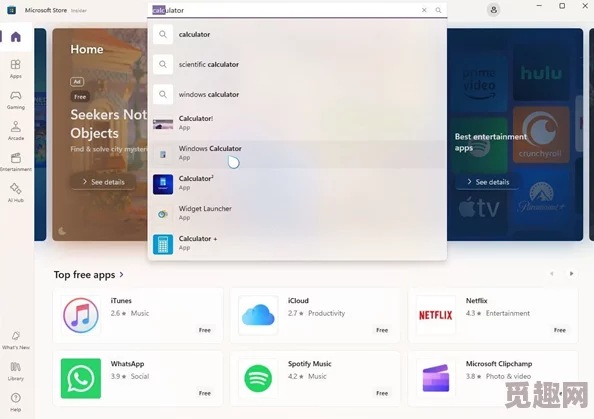Open the iTunes app card

click(x=138, y=315)
